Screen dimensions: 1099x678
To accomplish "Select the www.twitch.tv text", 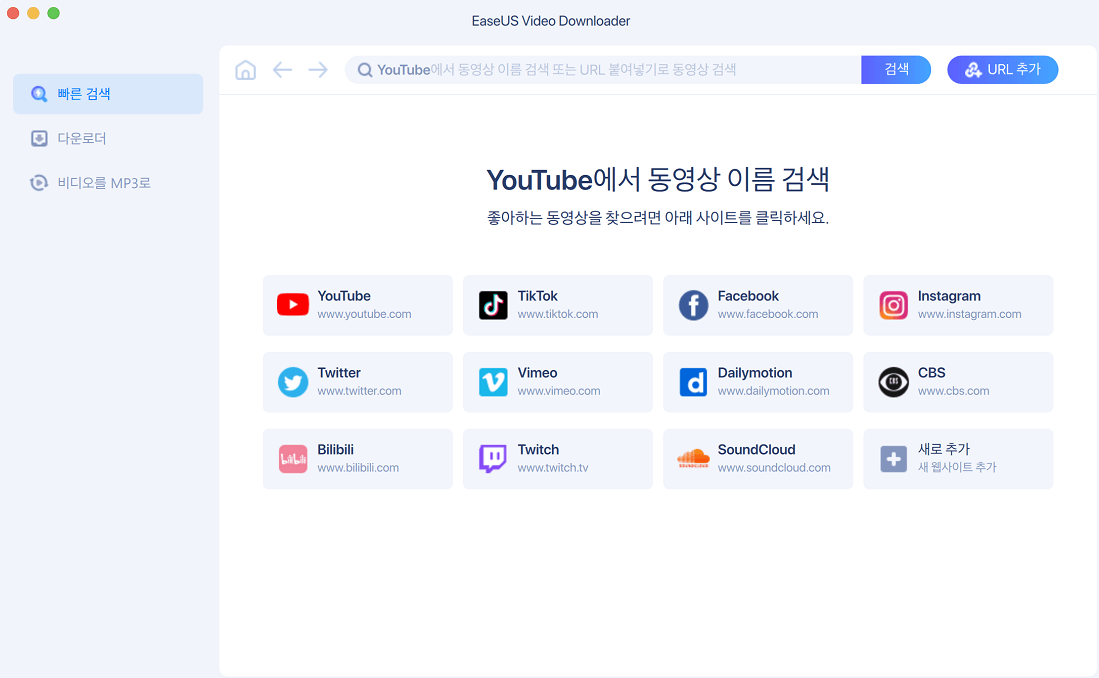I will pos(553,468).
